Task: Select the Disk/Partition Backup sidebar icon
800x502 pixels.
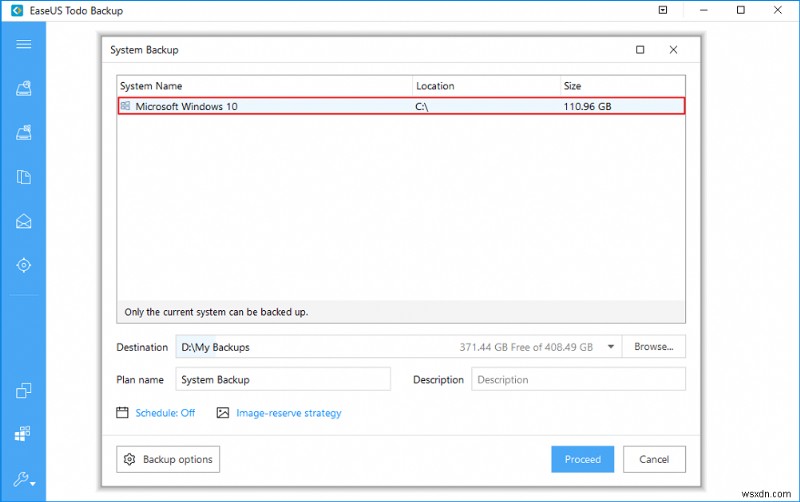Action: tap(23, 89)
